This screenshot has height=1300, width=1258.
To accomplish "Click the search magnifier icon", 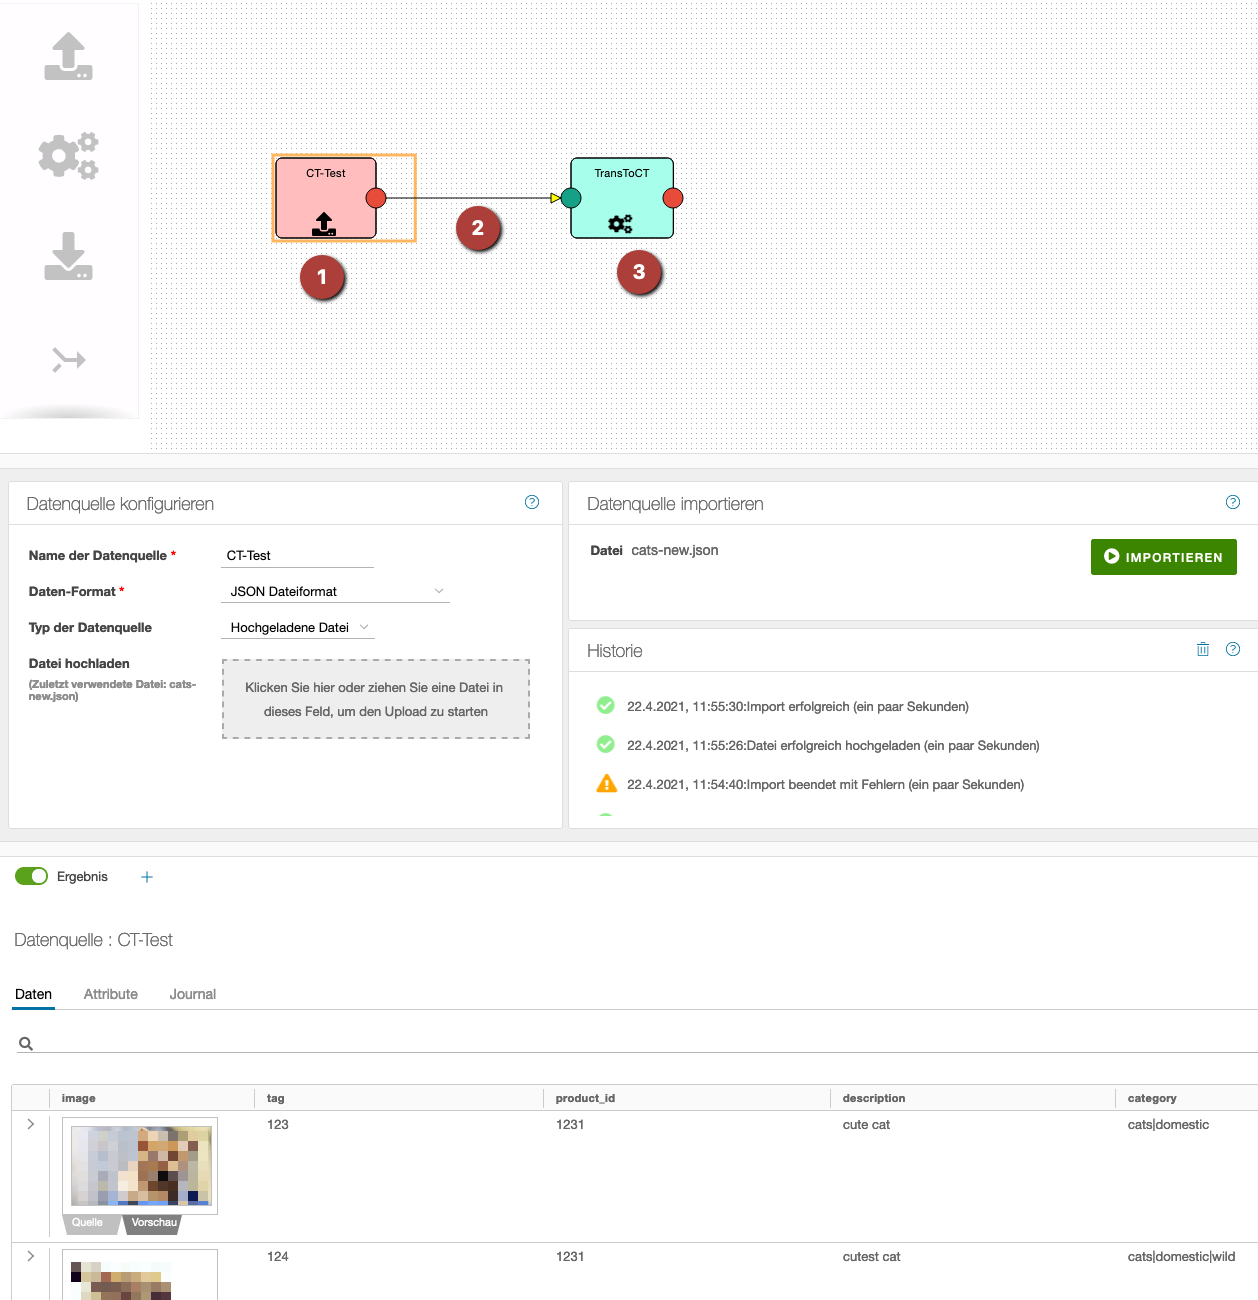I will click(26, 1044).
